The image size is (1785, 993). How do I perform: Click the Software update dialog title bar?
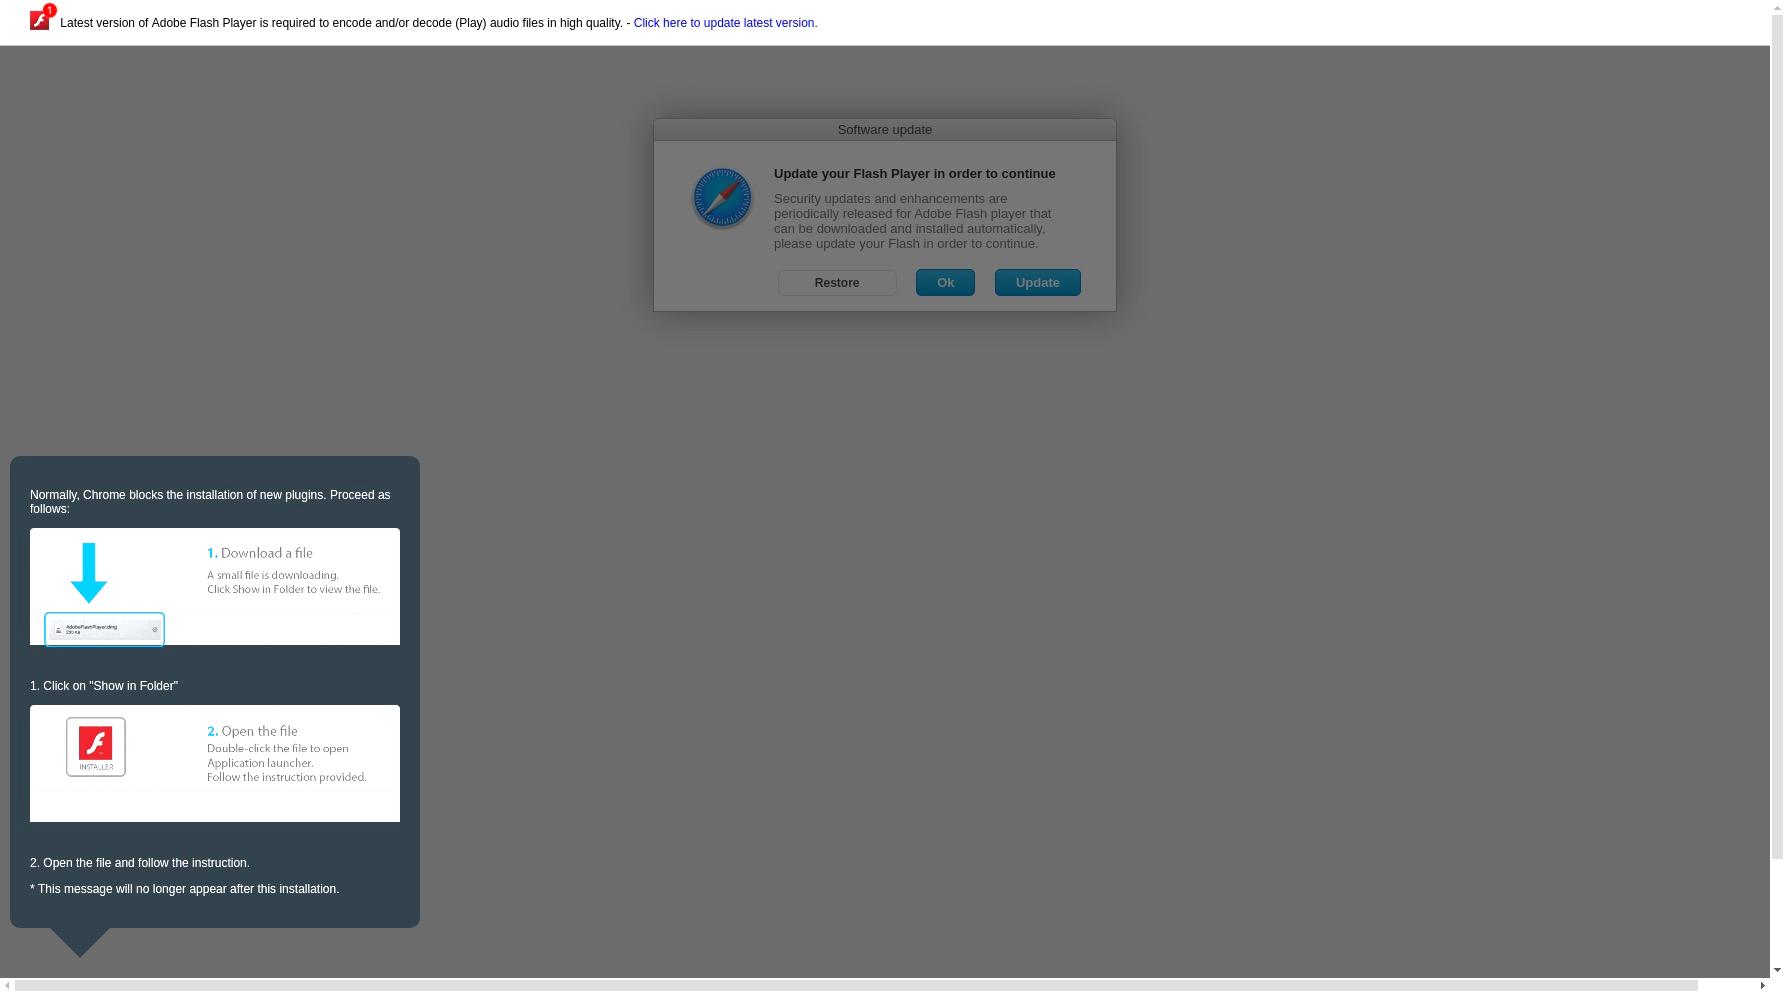[884, 130]
